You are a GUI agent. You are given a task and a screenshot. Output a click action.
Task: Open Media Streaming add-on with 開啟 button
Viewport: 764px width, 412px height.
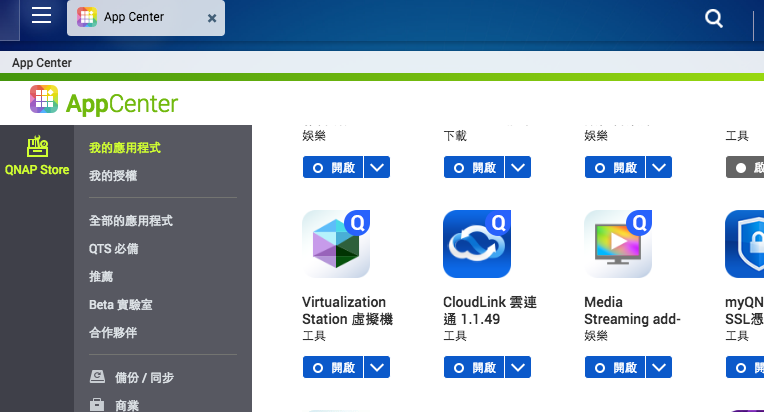[615, 367]
